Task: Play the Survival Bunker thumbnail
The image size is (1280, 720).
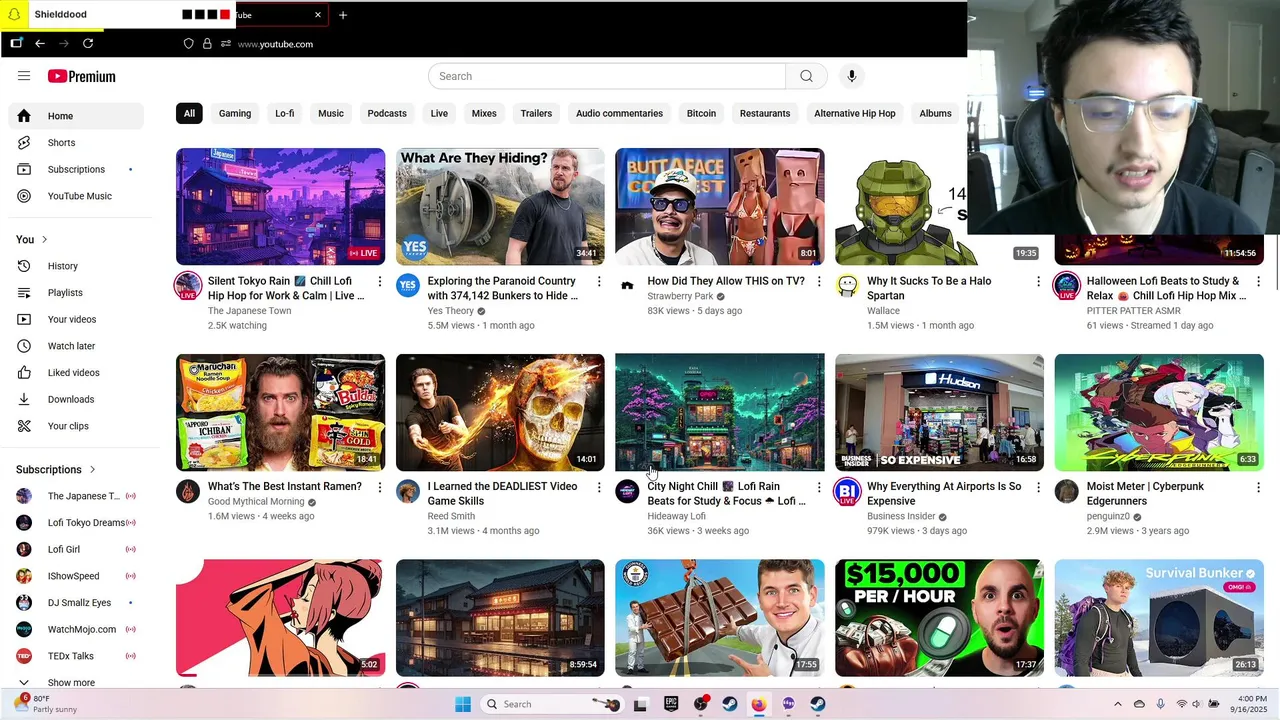Action: tap(1159, 618)
